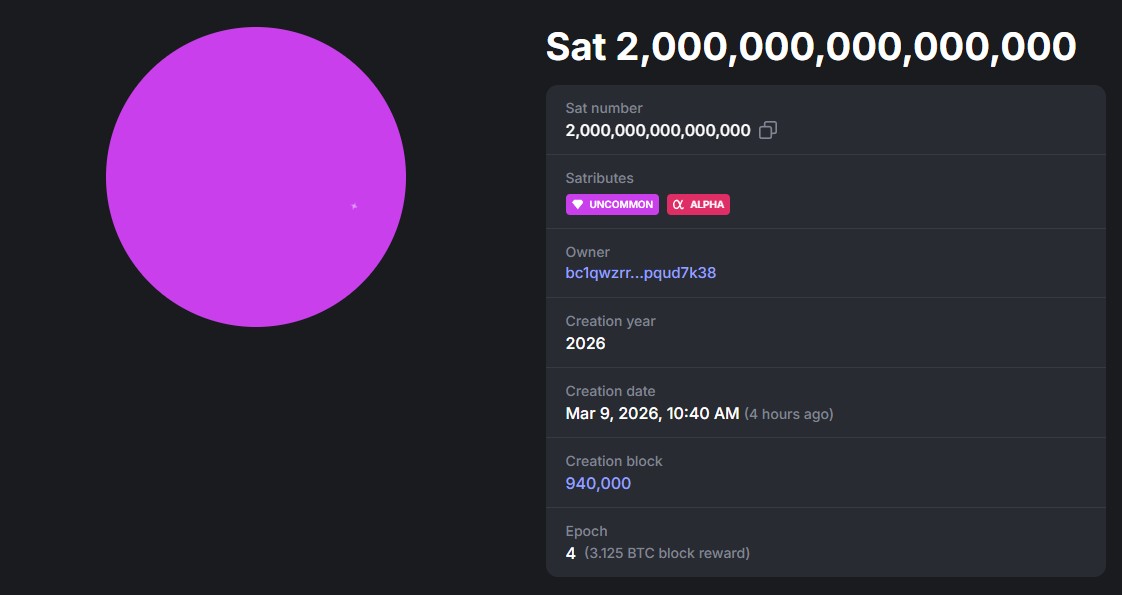Open the owner address bc1qwzrr...pqud7k38

(x=641, y=273)
